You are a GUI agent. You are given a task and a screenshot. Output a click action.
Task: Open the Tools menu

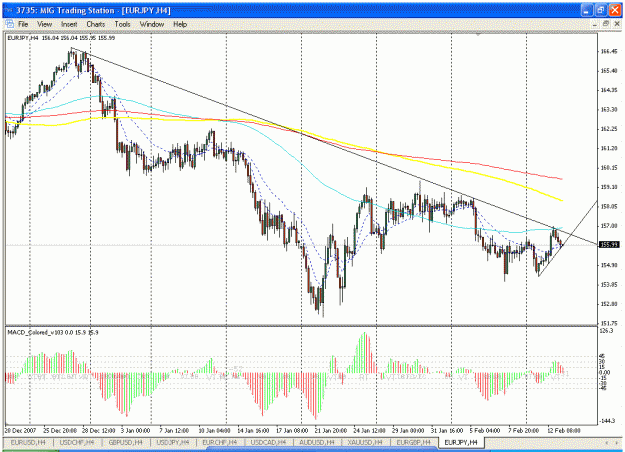point(122,24)
